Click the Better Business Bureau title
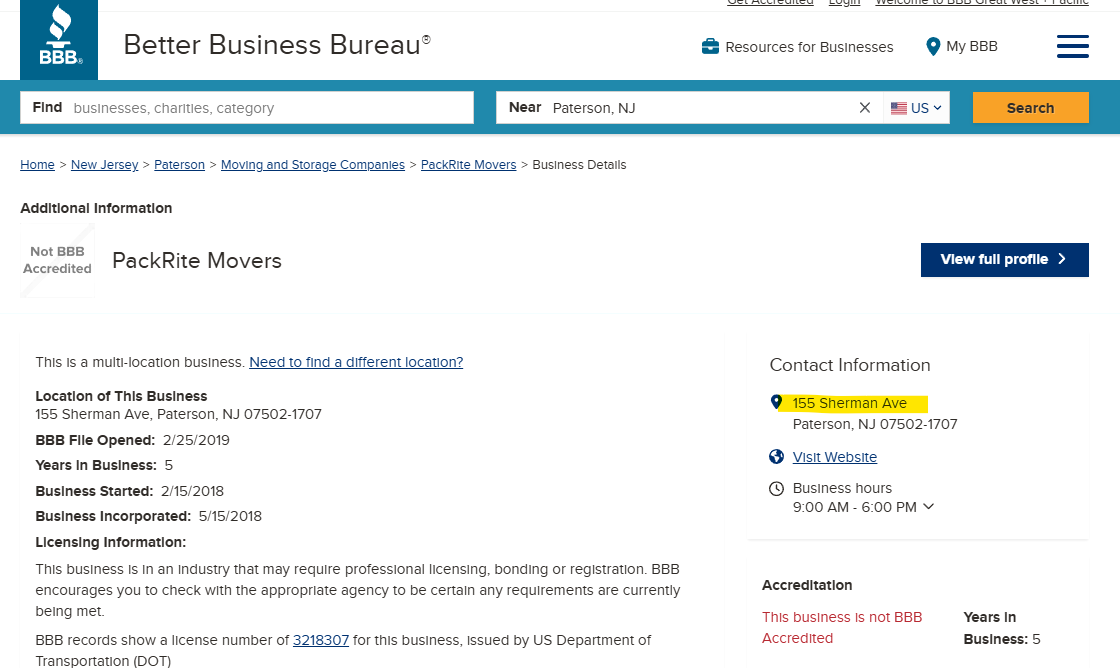1120x668 pixels. coord(277,45)
